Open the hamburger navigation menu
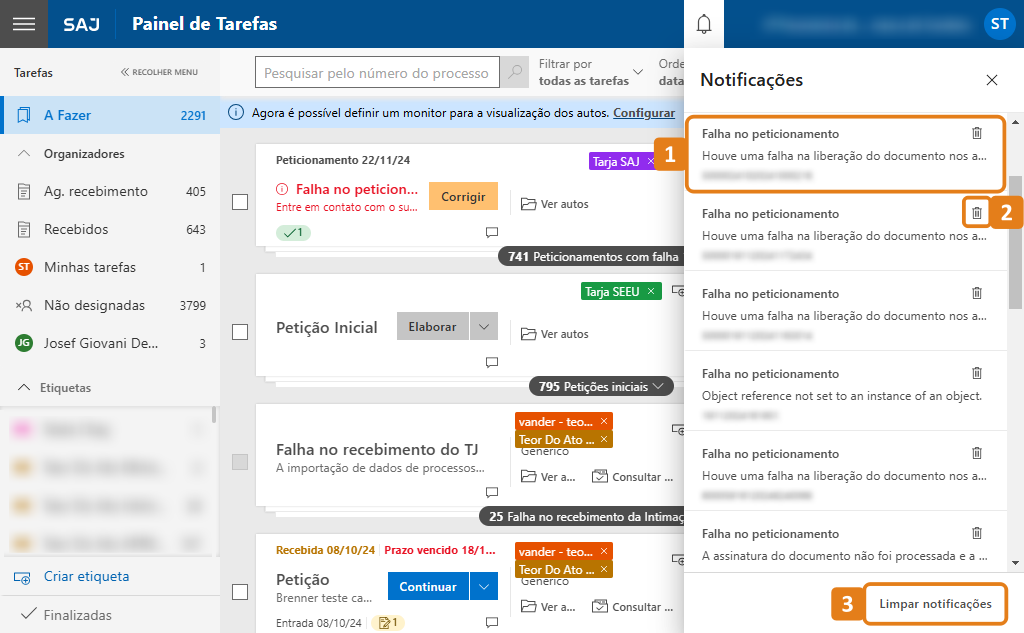1024x633 pixels. [x=22, y=23]
